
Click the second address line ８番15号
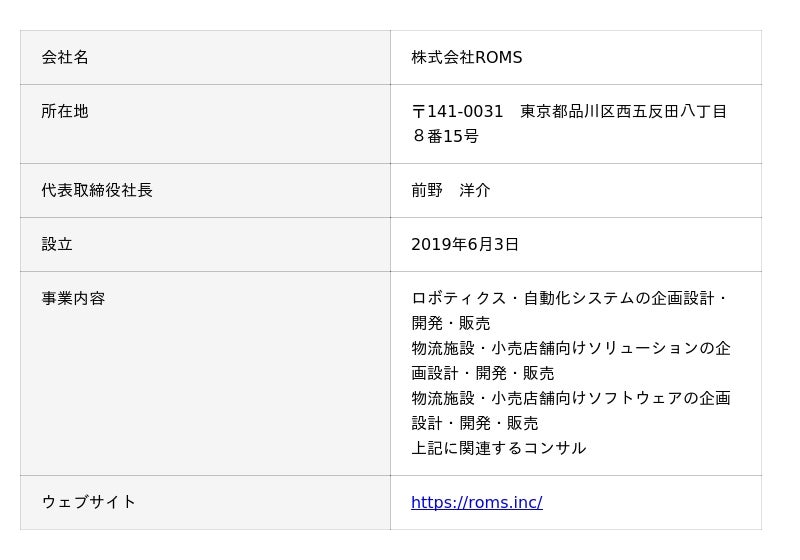[x=445, y=136]
